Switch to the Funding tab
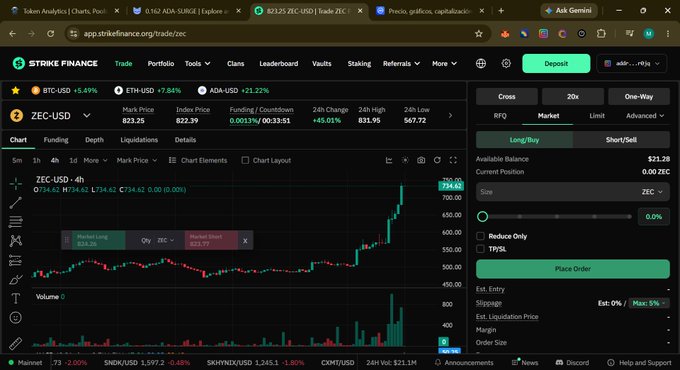The width and height of the screenshot is (680, 370). (56, 140)
